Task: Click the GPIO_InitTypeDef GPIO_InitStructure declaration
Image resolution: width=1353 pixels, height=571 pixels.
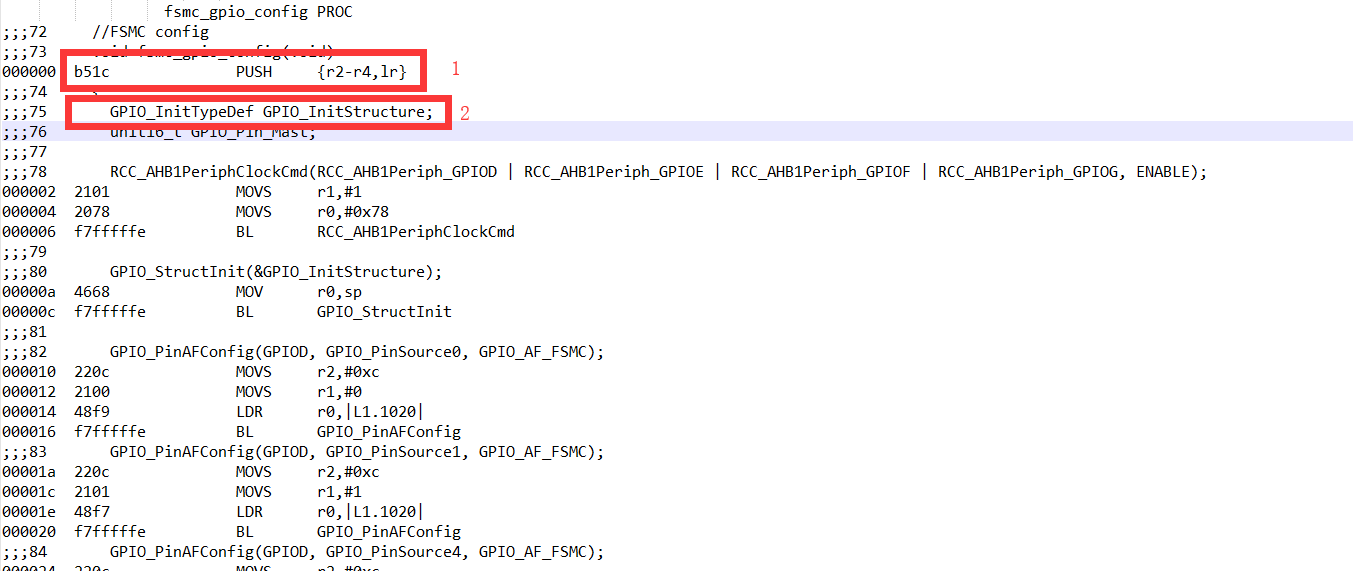Action: pos(271,112)
